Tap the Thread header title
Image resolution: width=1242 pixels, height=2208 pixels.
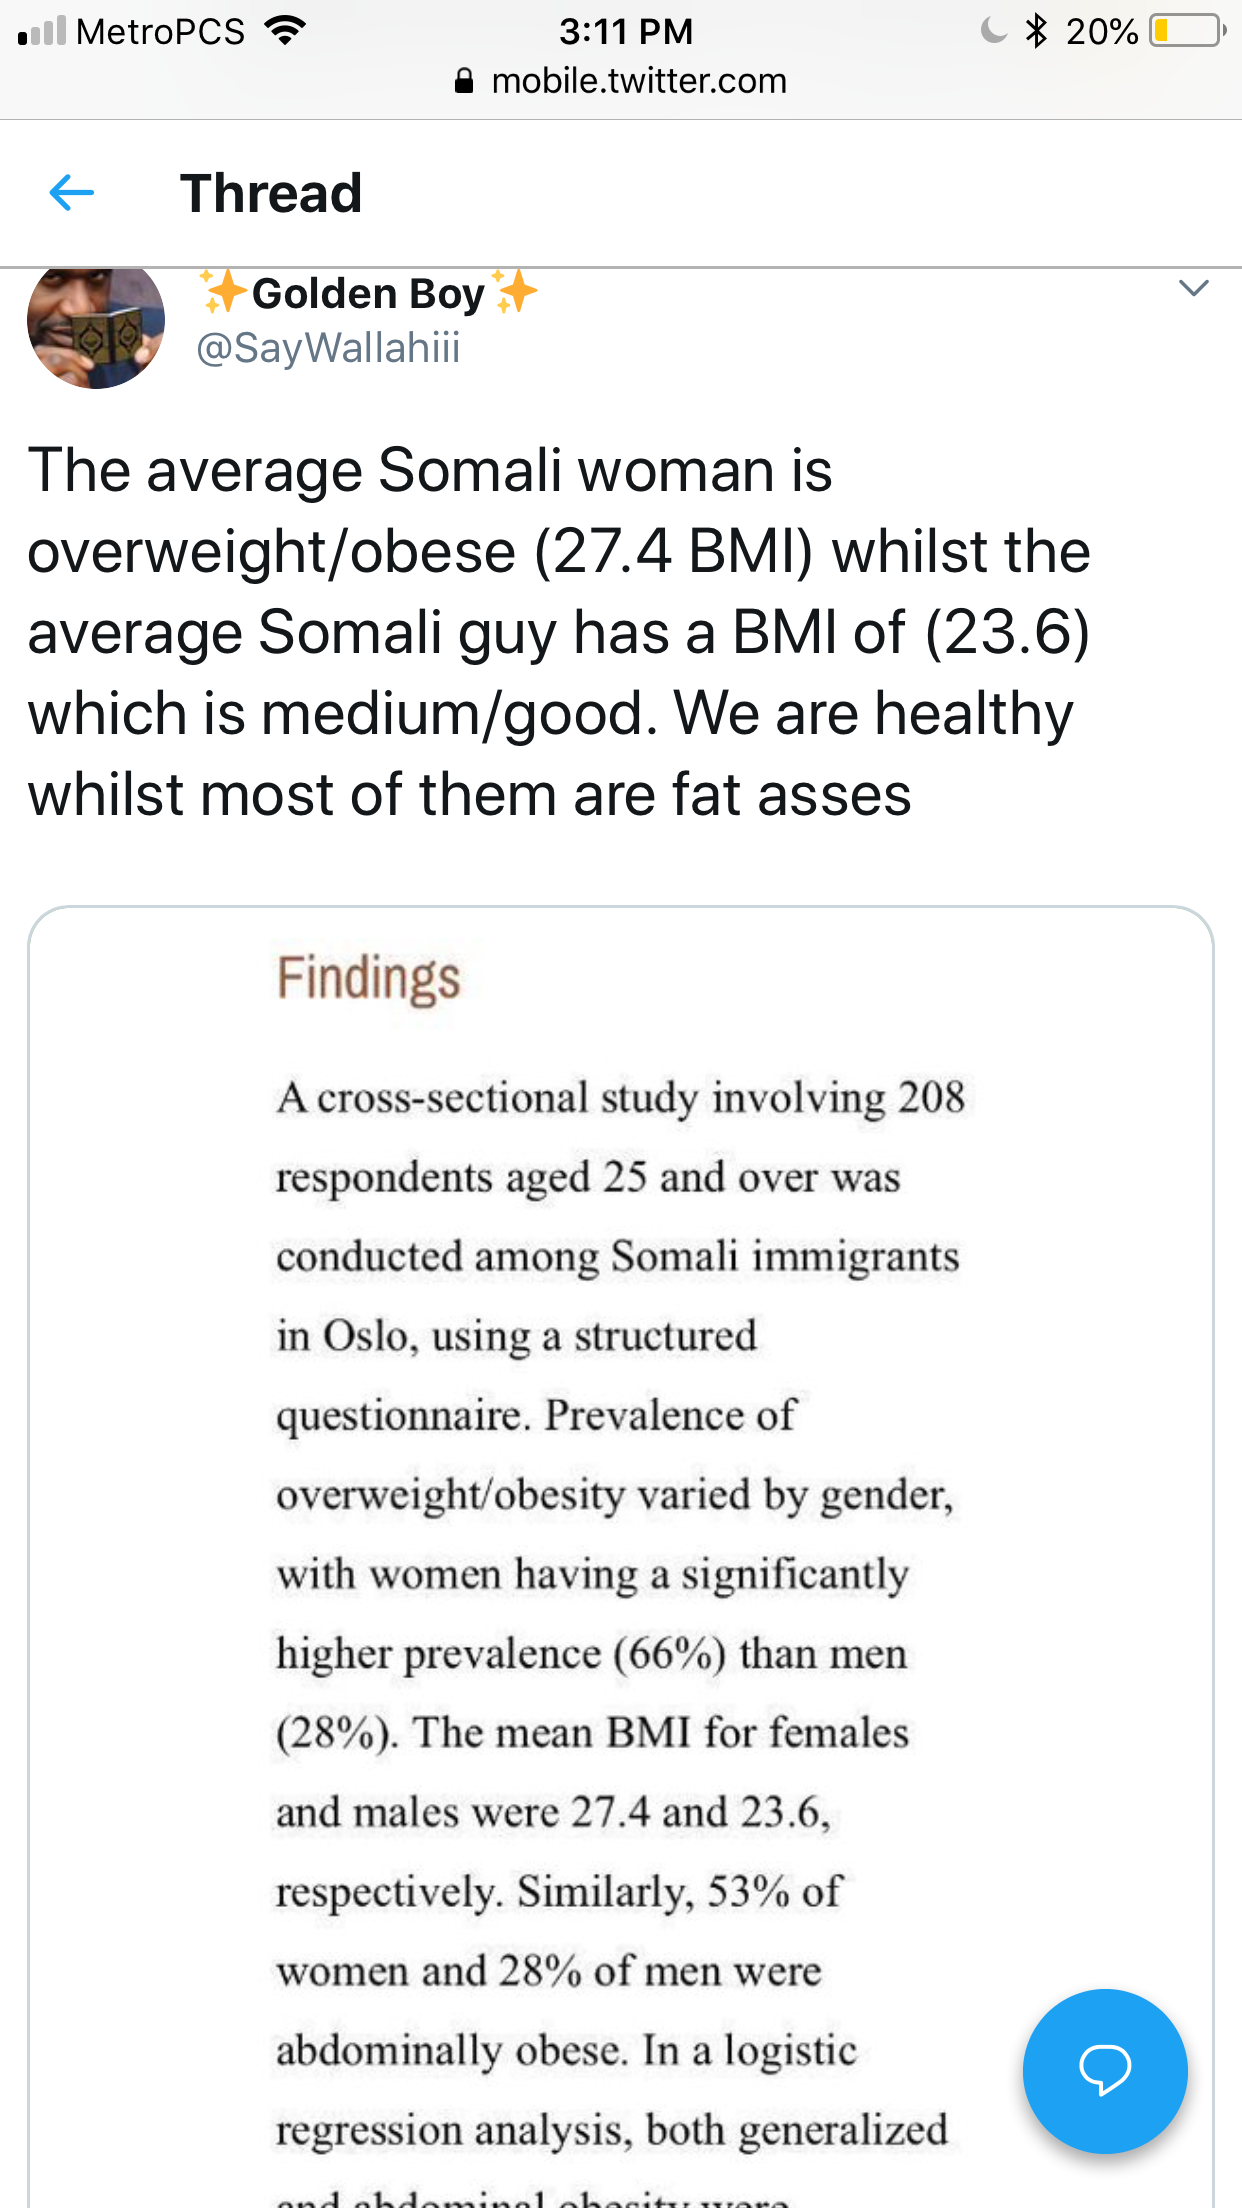tap(271, 193)
